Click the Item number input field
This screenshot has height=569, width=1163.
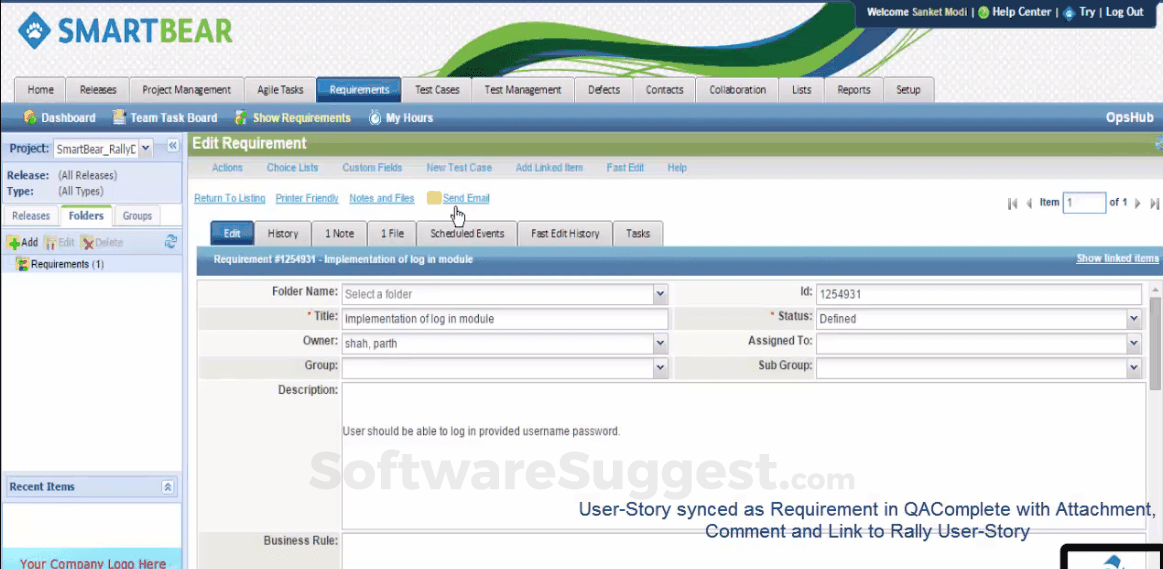click(1084, 203)
